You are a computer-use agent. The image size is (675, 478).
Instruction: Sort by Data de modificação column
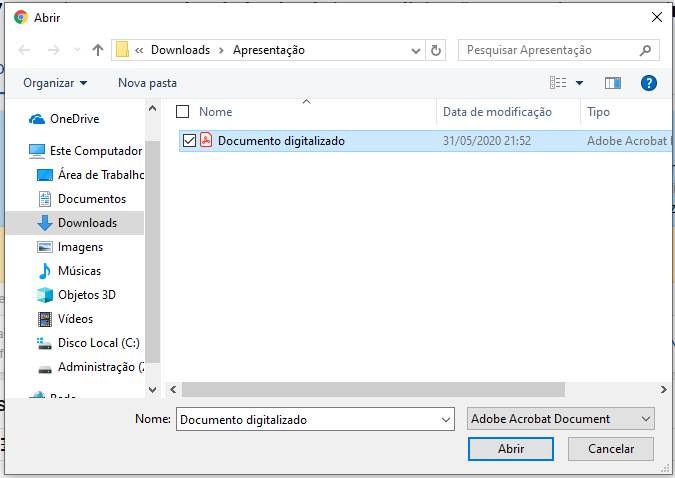point(497,112)
